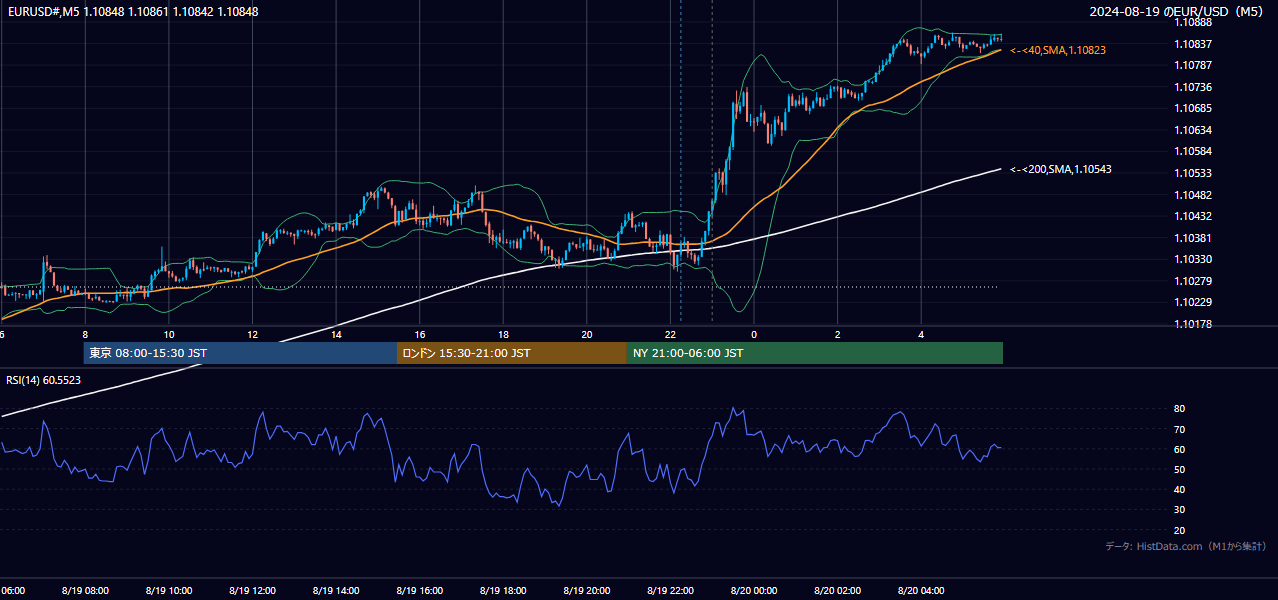This screenshot has width=1278, height=600.
Task: Click the 8/19 16:00 time label
Action: 419,591
